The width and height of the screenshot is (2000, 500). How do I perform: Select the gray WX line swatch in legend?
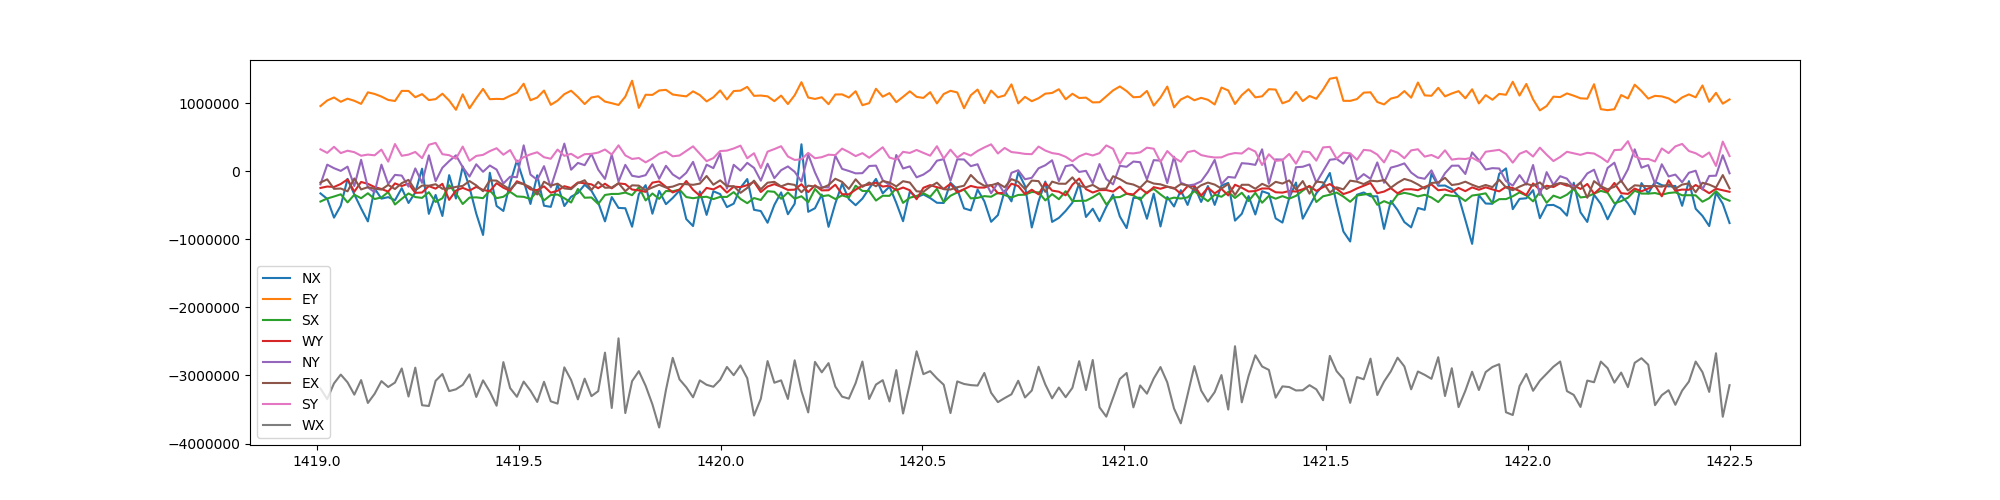[277, 425]
